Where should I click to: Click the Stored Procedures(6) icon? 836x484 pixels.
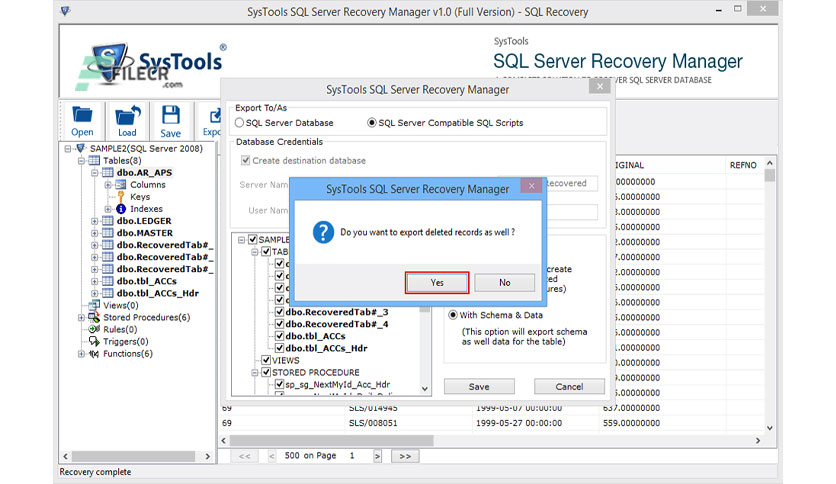click(x=94, y=317)
